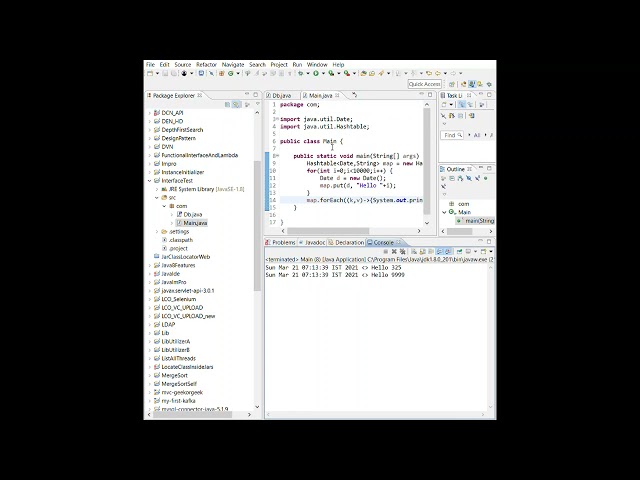Click the Quick Access search field

[x=424, y=84]
